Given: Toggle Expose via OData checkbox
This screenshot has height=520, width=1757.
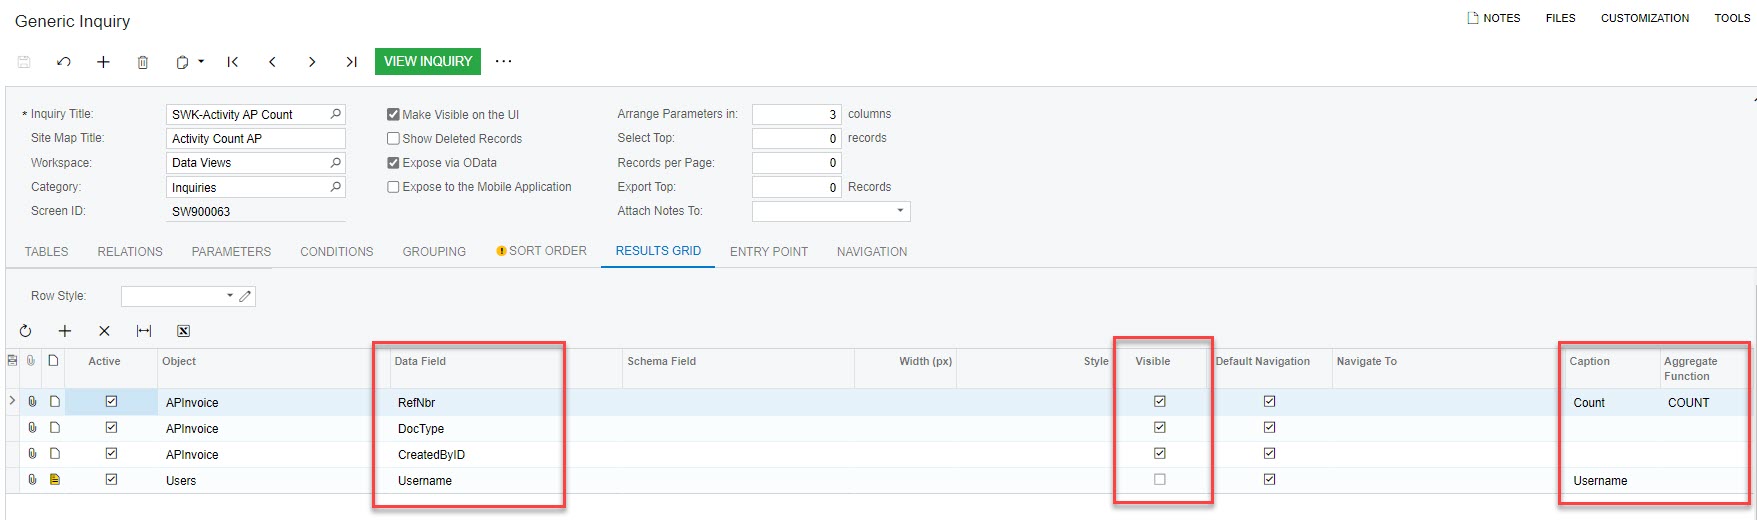Looking at the screenshot, I should (393, 162).
